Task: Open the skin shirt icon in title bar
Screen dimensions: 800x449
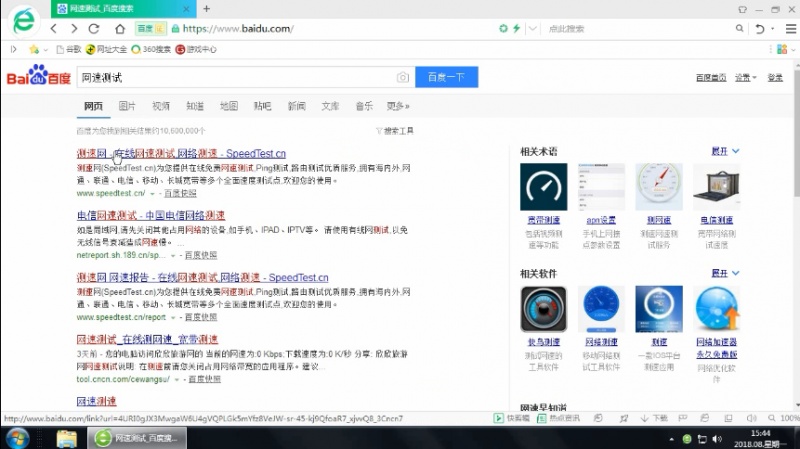Action: (742, 9)
